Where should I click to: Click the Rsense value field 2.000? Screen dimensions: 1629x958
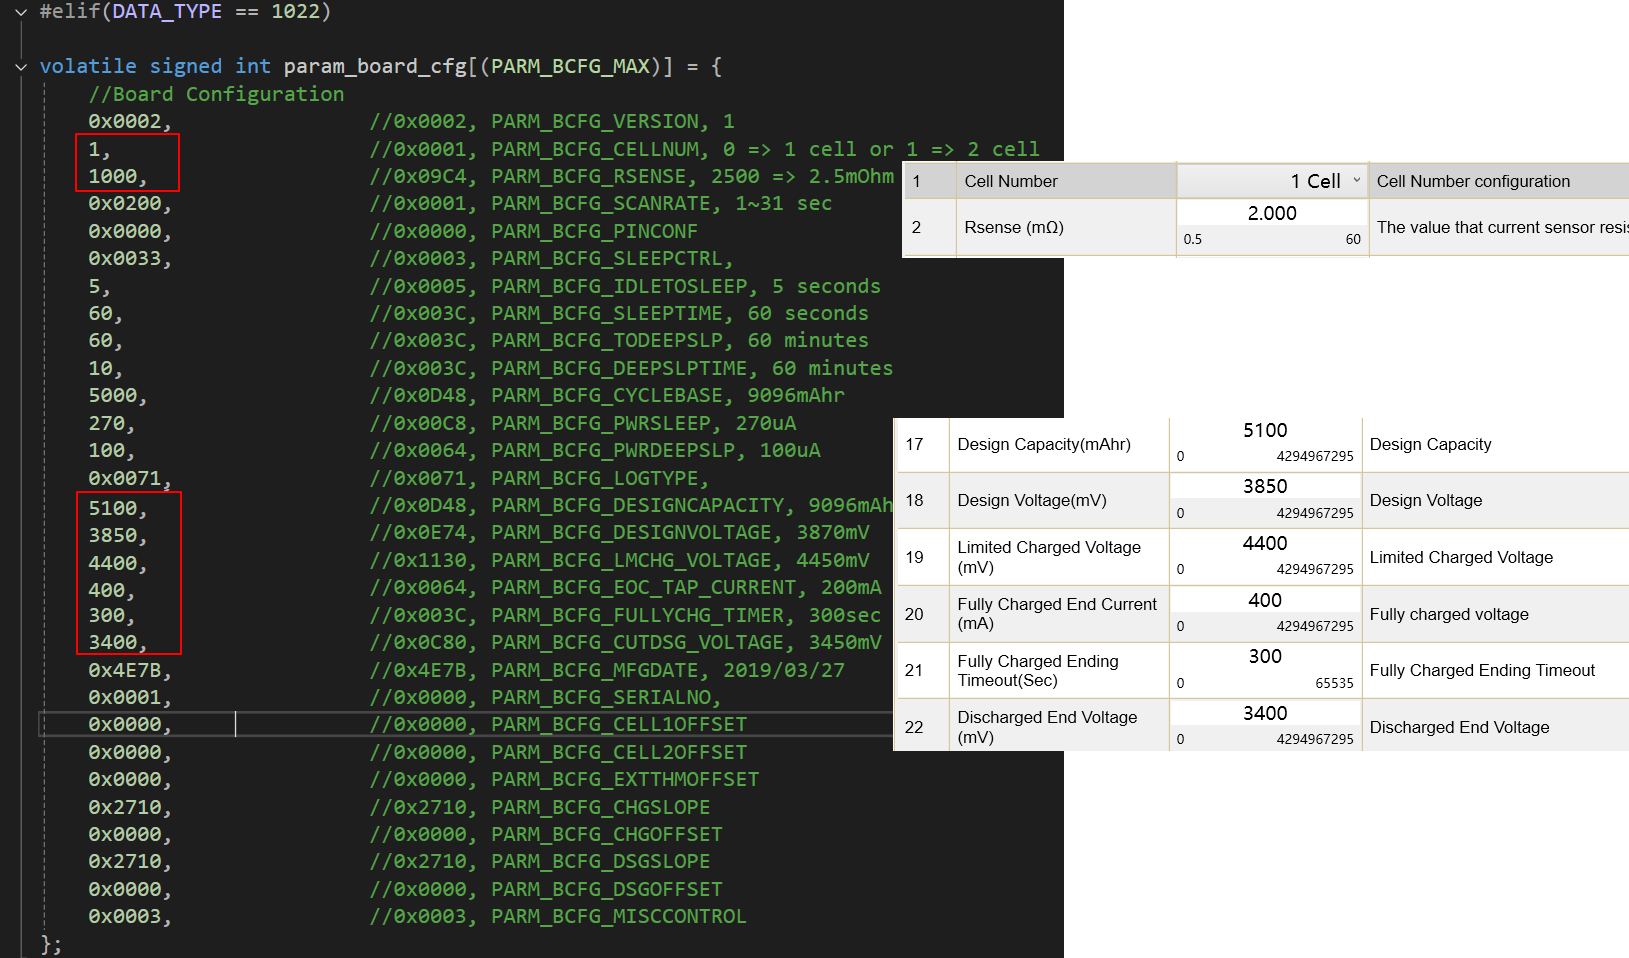pos(1272,213)
